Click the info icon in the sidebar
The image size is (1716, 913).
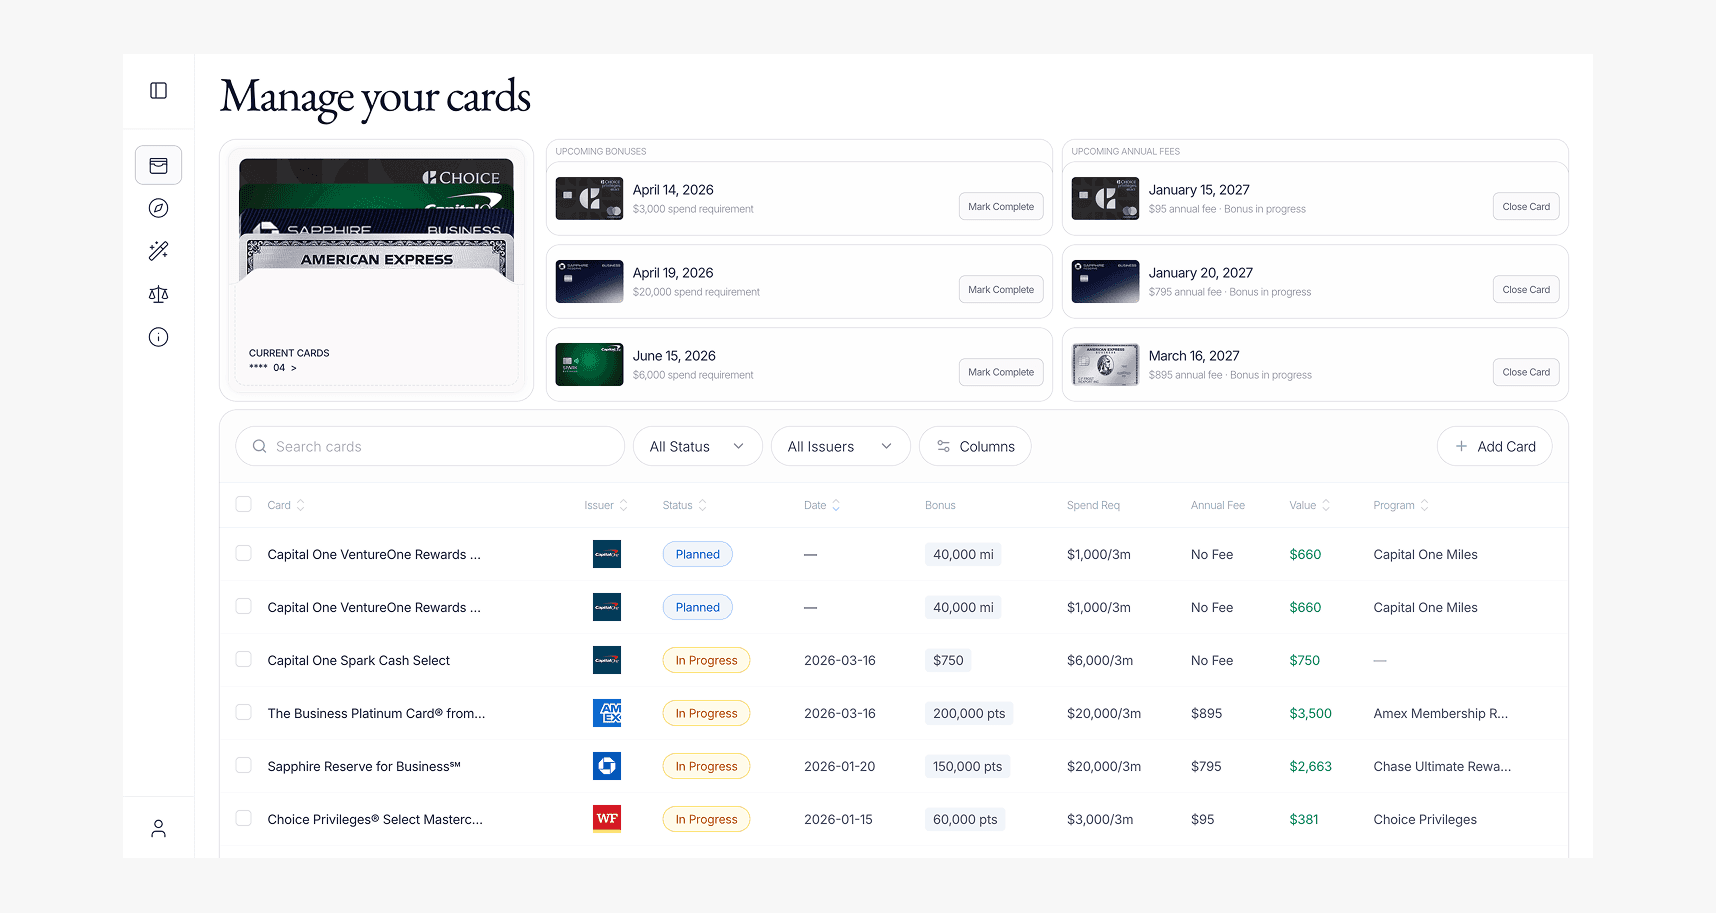point(158,337)
